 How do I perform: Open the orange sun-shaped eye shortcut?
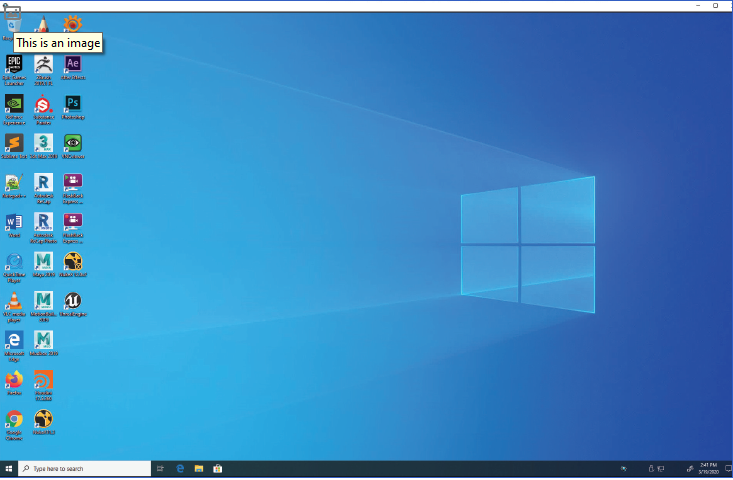pos(72,23)
